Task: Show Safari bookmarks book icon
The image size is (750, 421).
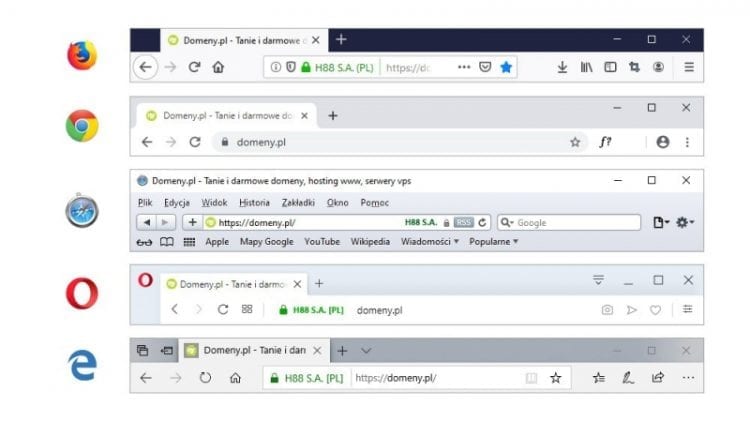Action: point(166,242)
